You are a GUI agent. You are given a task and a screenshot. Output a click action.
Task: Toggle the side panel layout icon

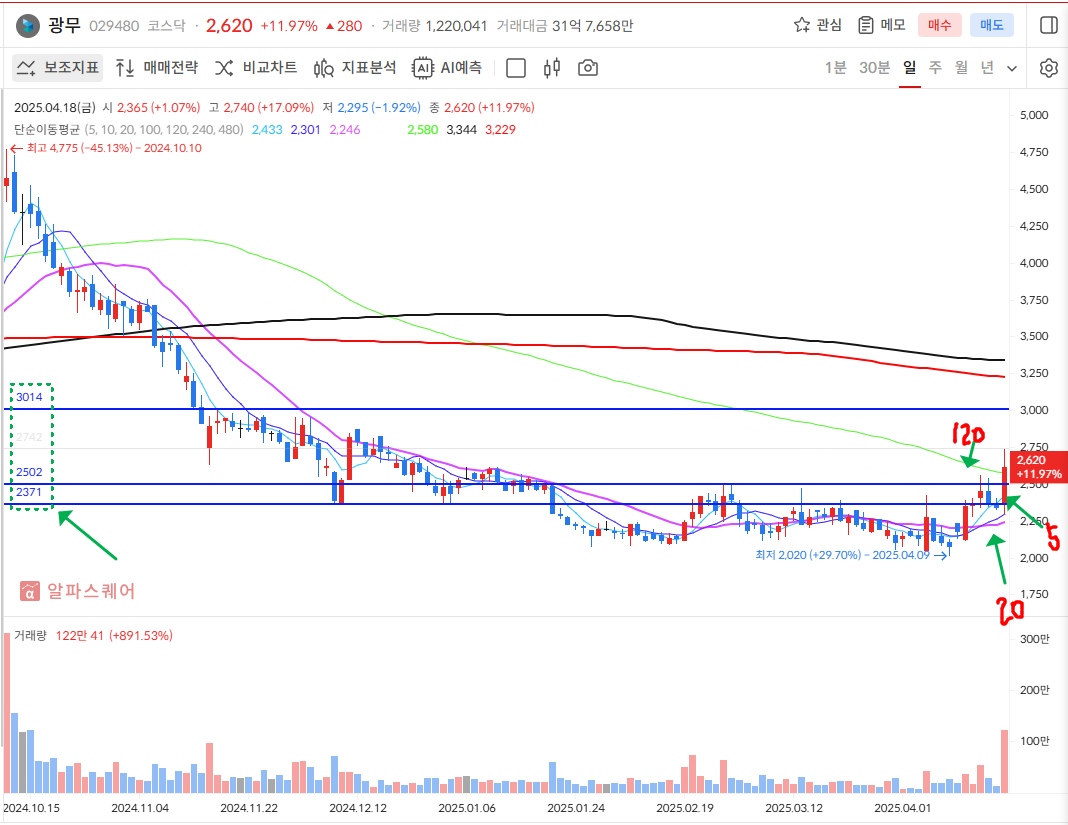[1048, 25]
